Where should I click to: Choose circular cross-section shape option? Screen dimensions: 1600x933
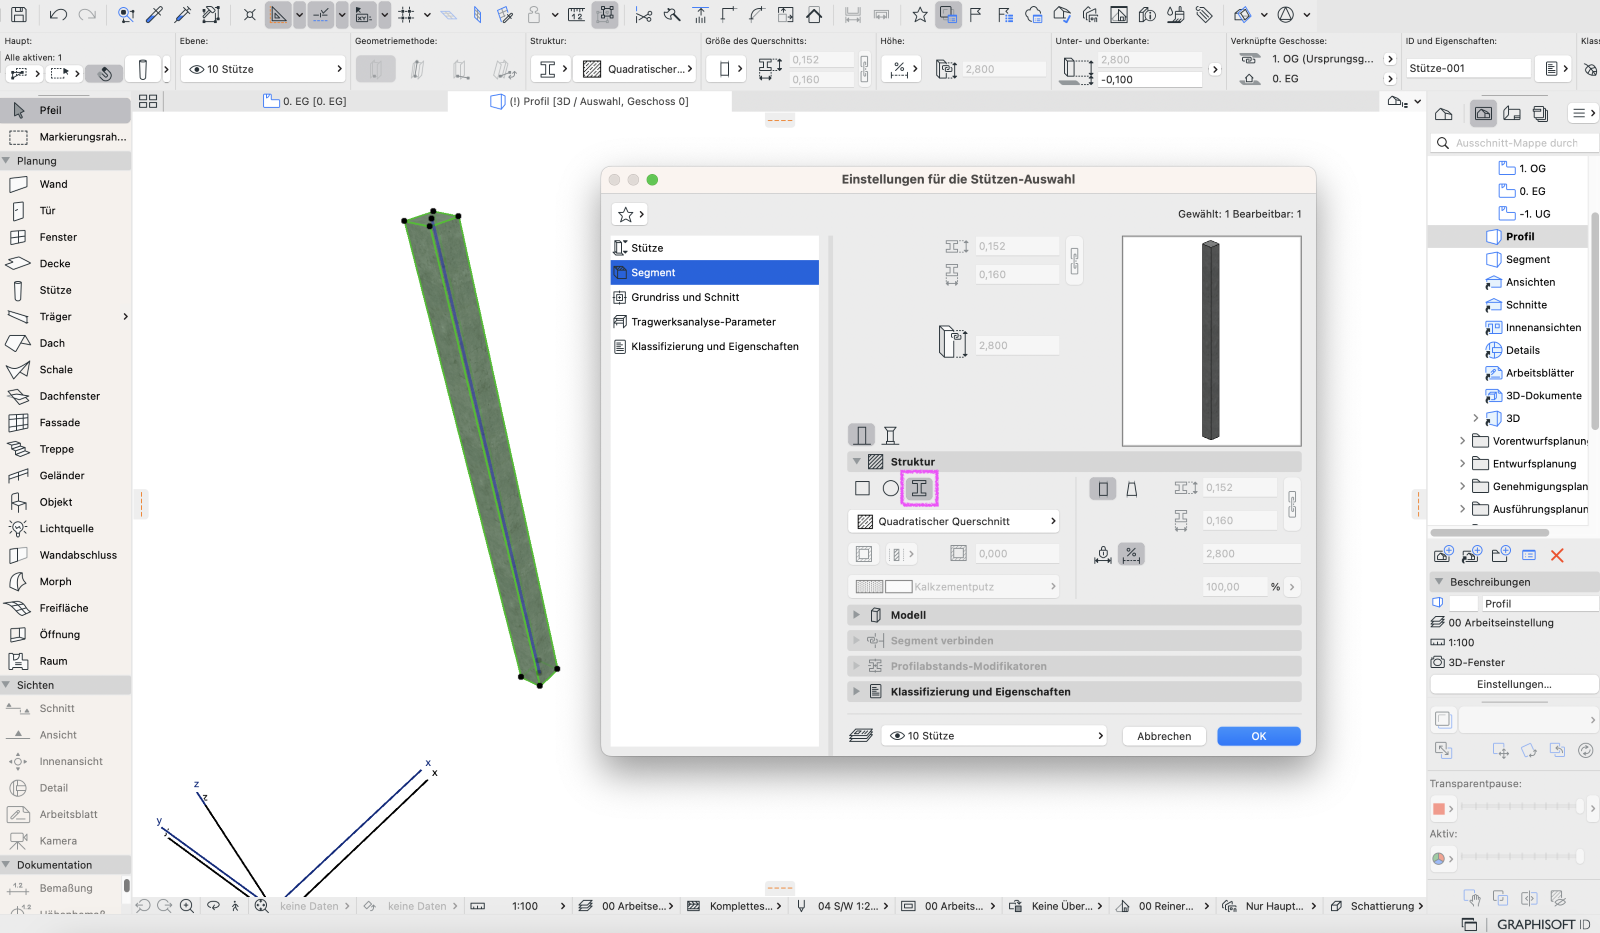click(890, 488)
